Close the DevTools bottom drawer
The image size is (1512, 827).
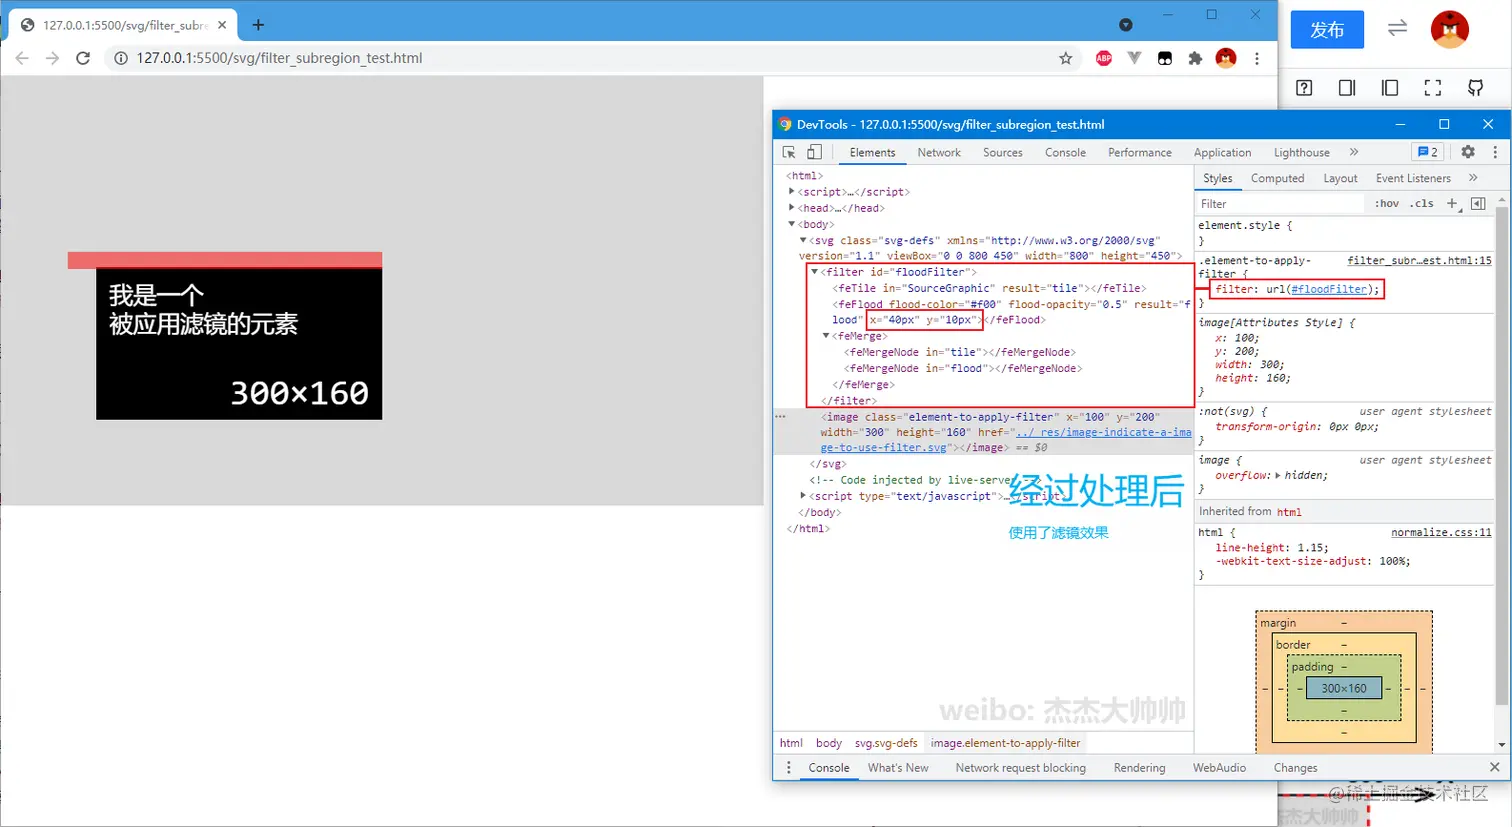(x=1494, y=767)
